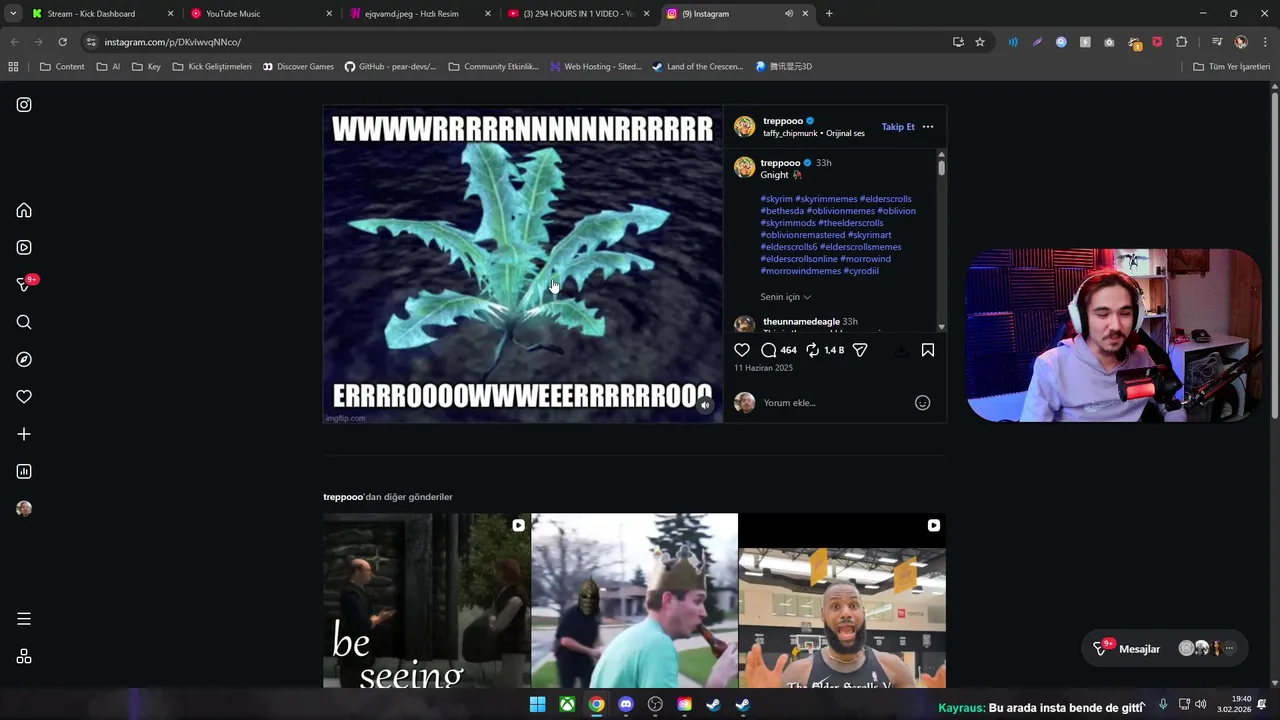
Task: Open the Content bookmarks folder
Action: [62, 67]
